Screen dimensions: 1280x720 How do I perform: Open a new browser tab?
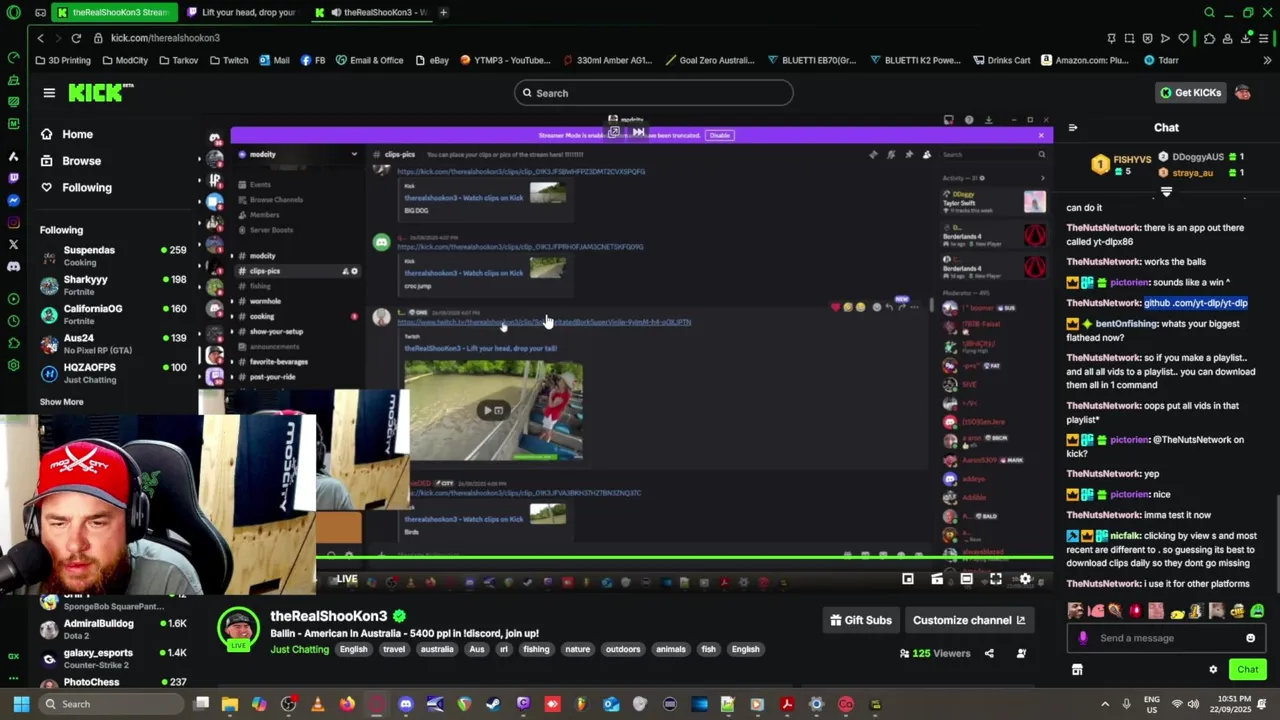click(x=443, y=13)
